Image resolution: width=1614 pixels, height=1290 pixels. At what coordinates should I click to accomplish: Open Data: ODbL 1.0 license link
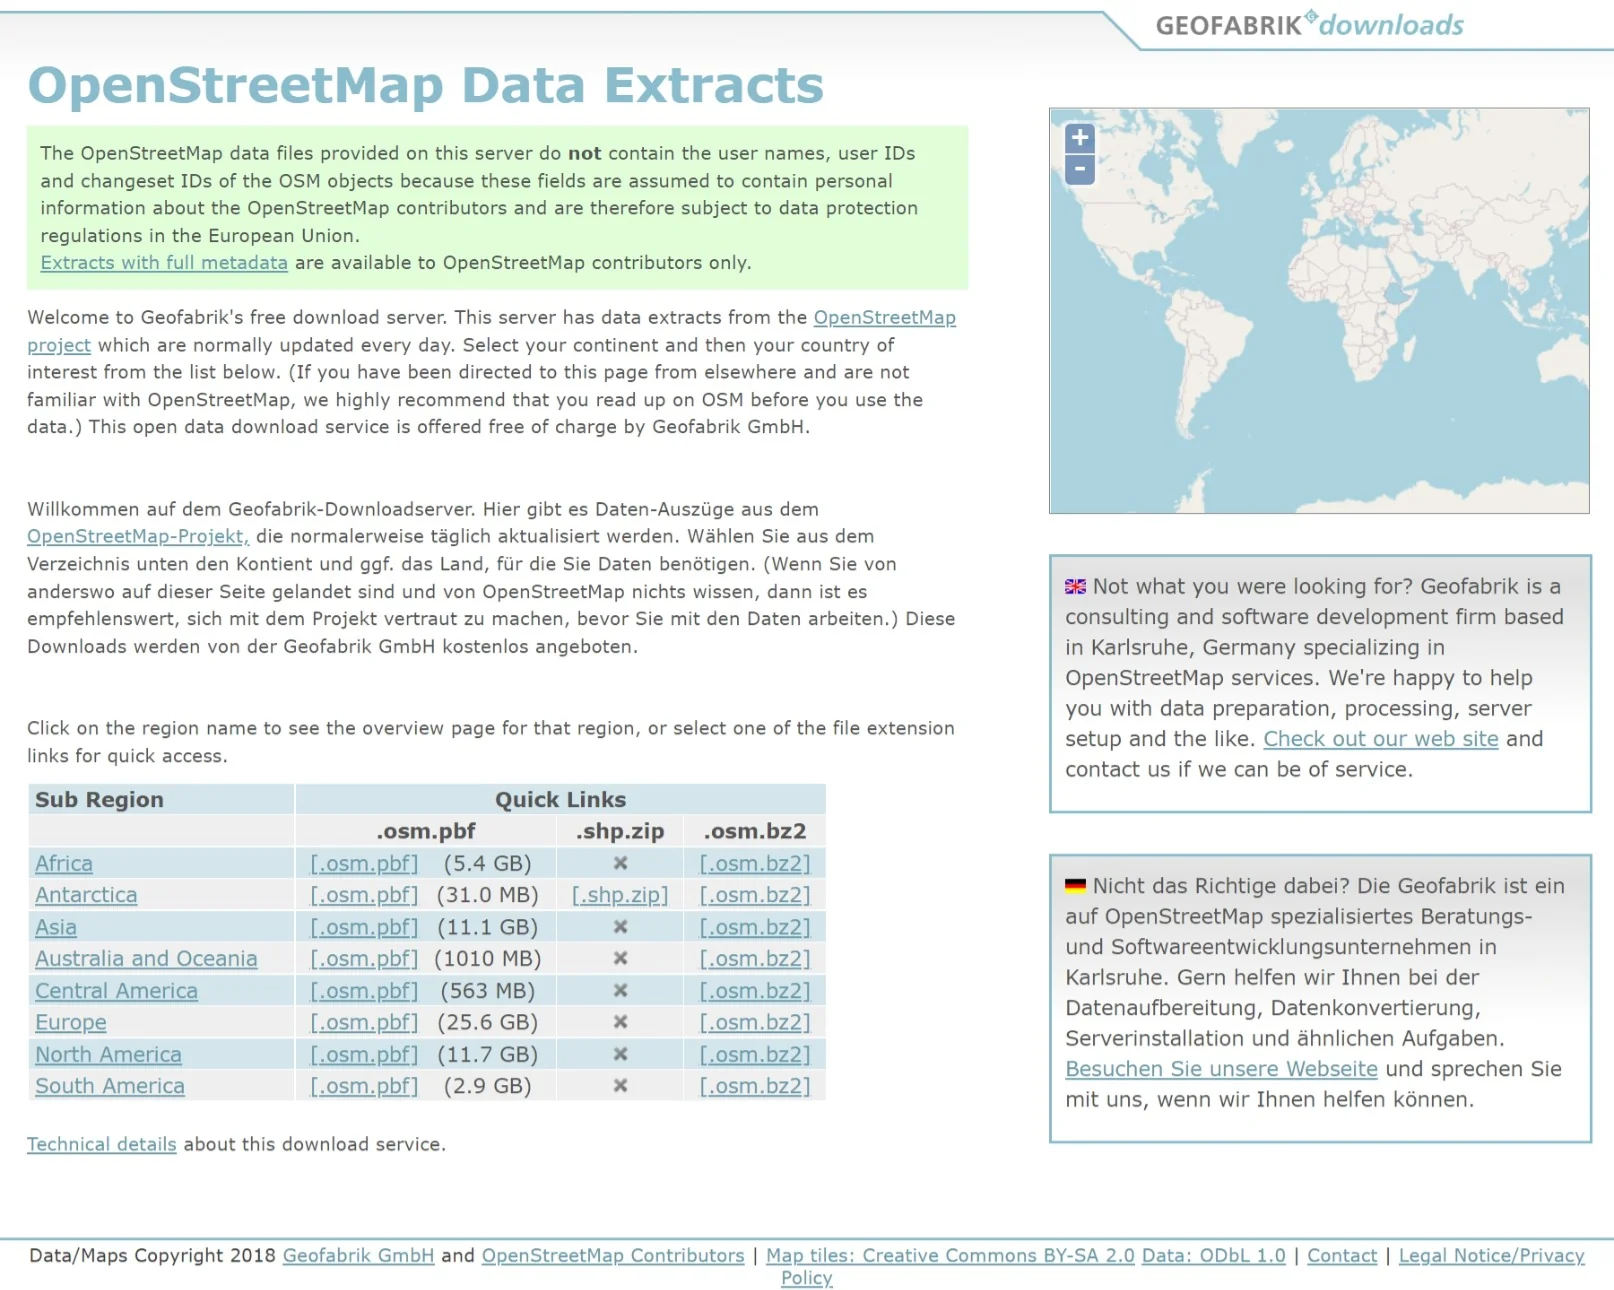point(1214,1256)
